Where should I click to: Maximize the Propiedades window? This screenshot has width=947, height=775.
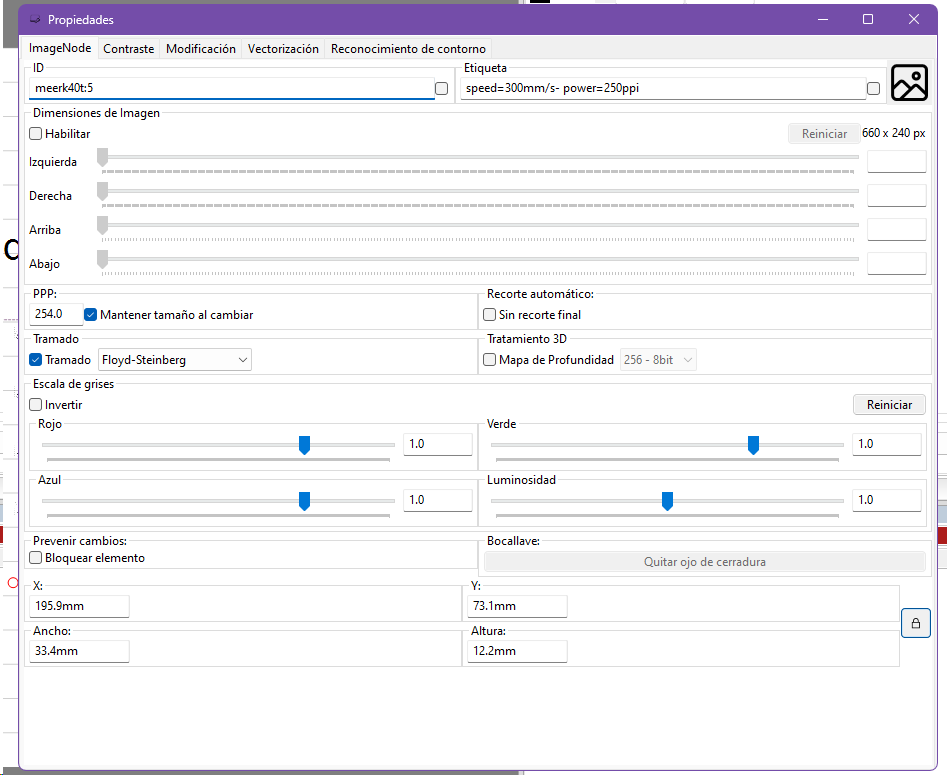868,19
